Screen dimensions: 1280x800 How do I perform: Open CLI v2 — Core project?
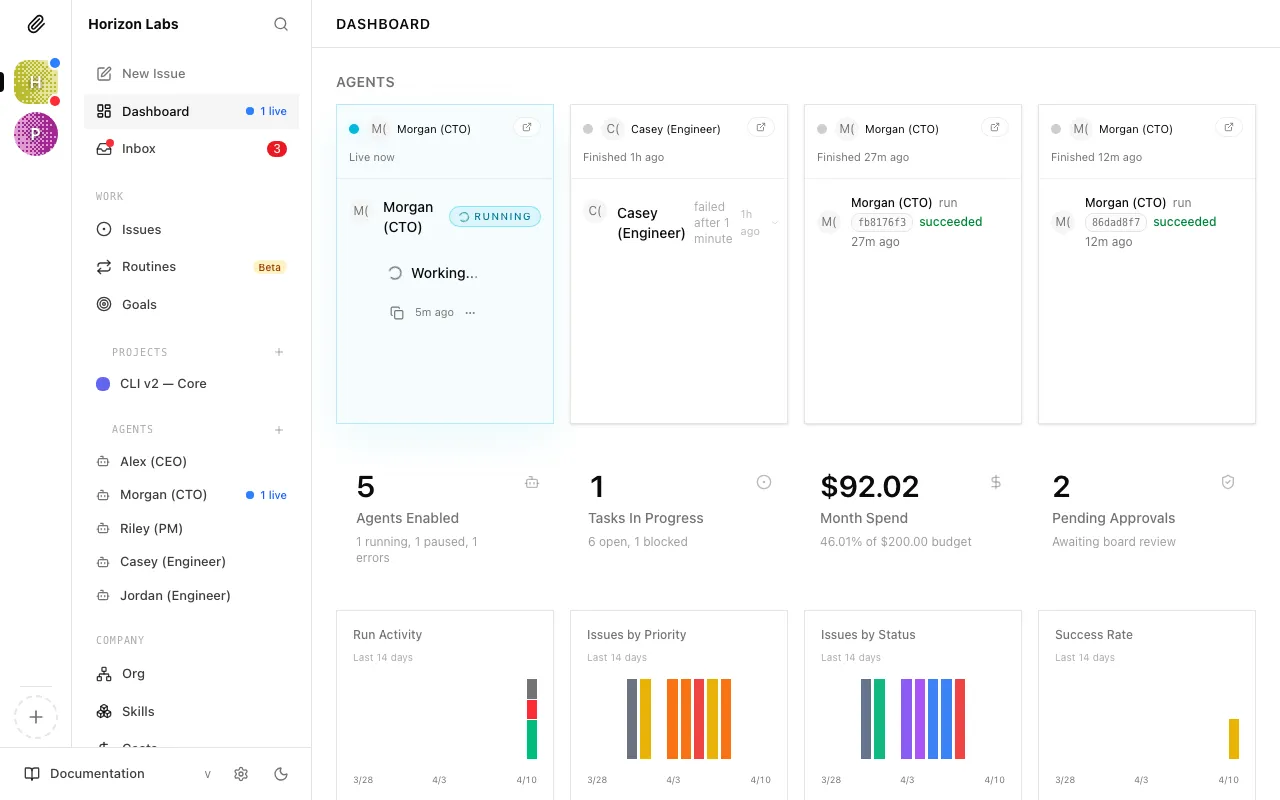pyautogui.click(x=191, y=384)
